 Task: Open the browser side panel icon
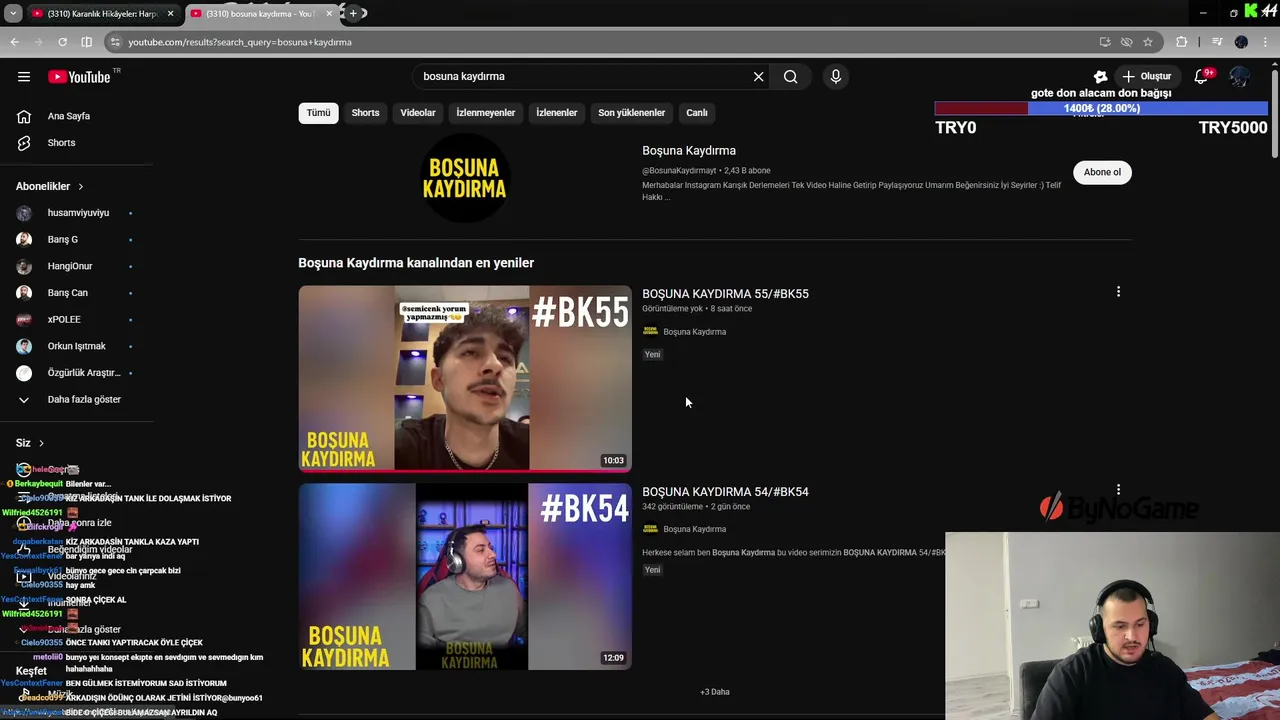86,42
